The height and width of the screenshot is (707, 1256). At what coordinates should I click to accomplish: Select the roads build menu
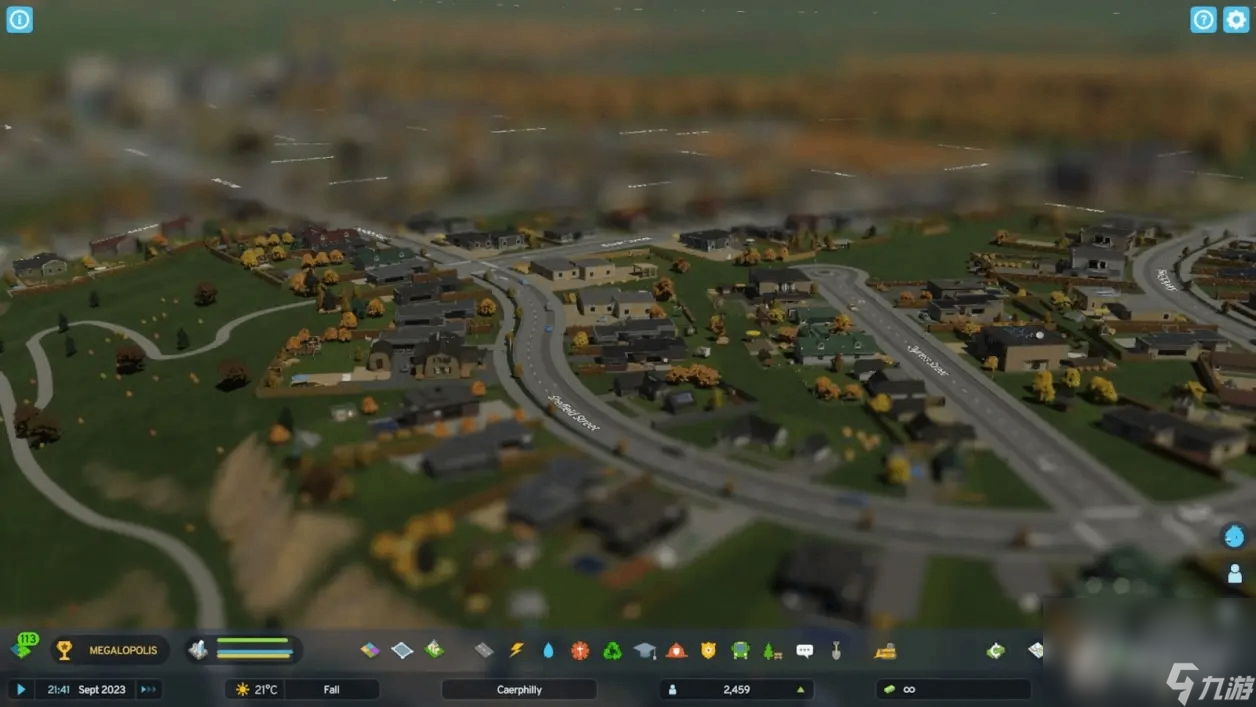coord(484,650)
